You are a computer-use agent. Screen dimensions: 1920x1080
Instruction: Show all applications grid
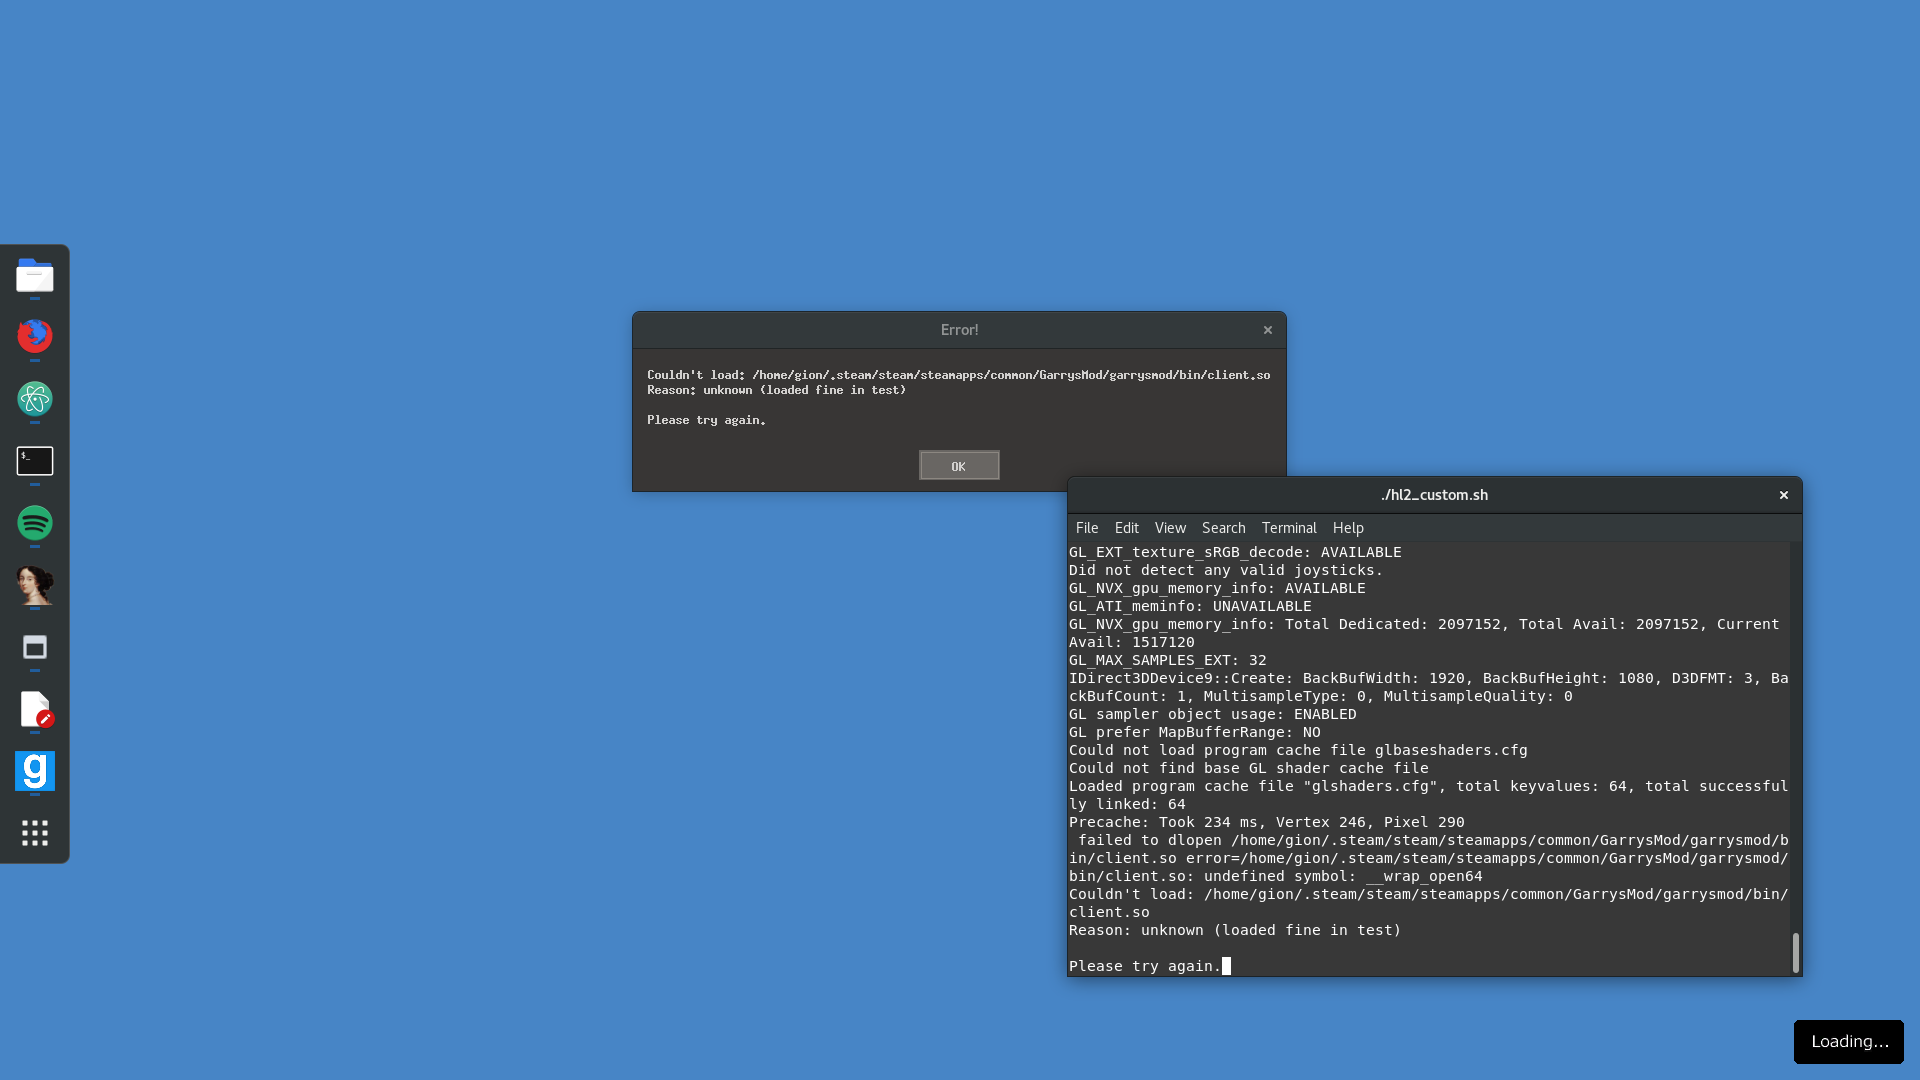coord(35,833)
